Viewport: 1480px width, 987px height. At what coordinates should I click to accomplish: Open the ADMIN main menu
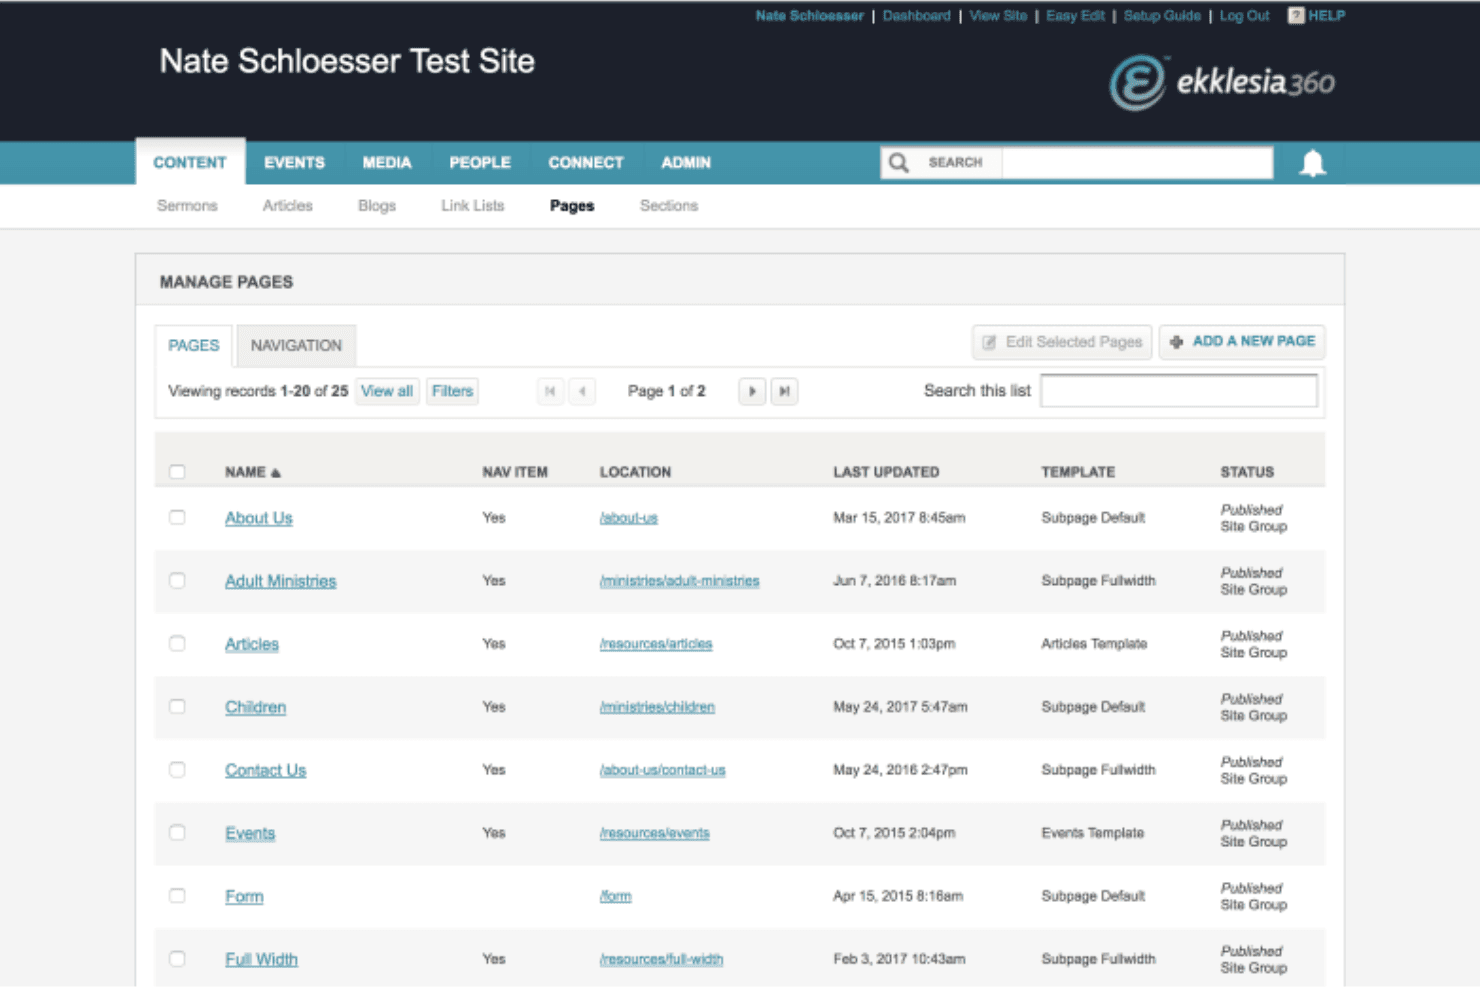(x=686, y=162)
